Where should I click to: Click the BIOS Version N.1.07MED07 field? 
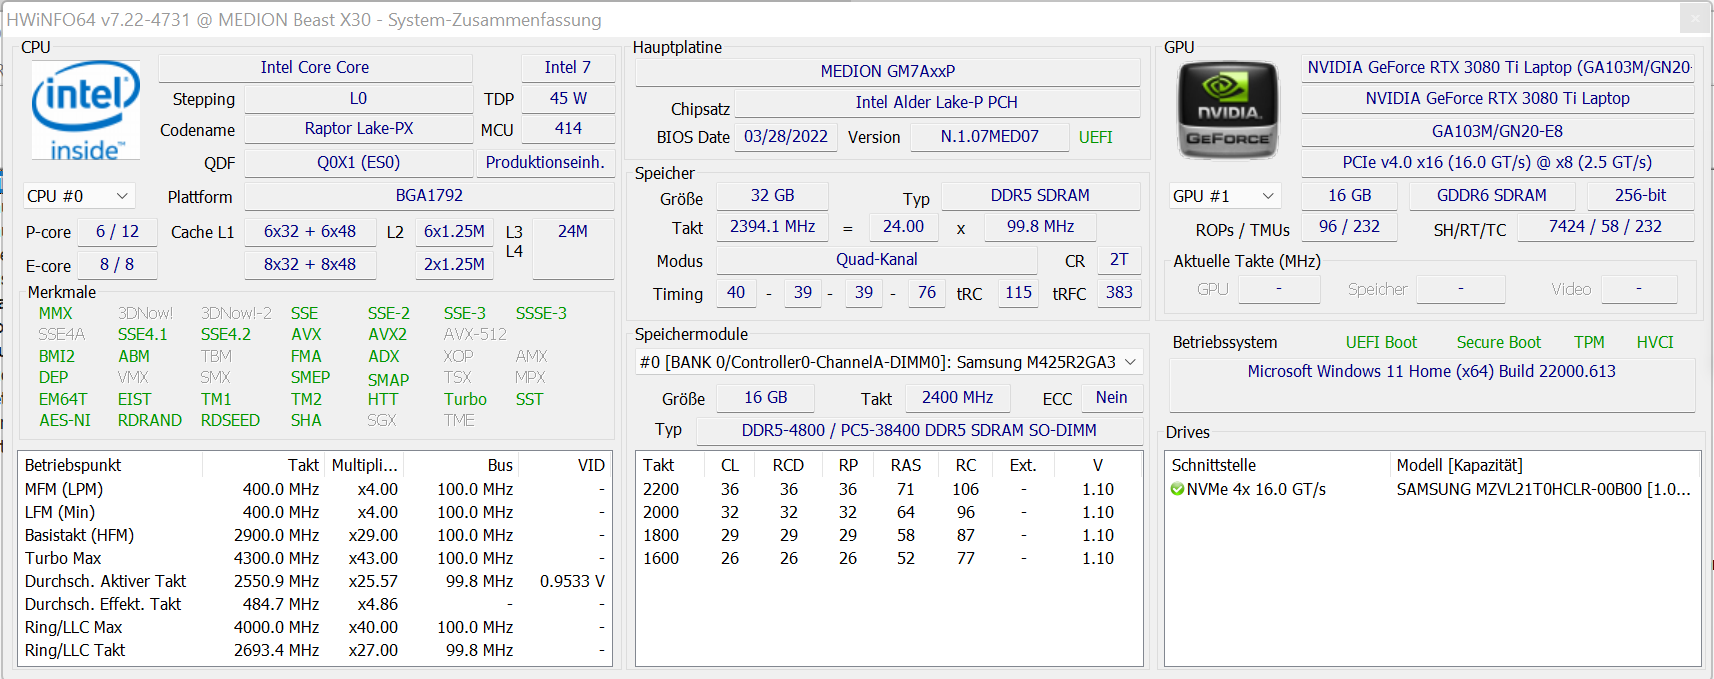click(x=990, y=137)
